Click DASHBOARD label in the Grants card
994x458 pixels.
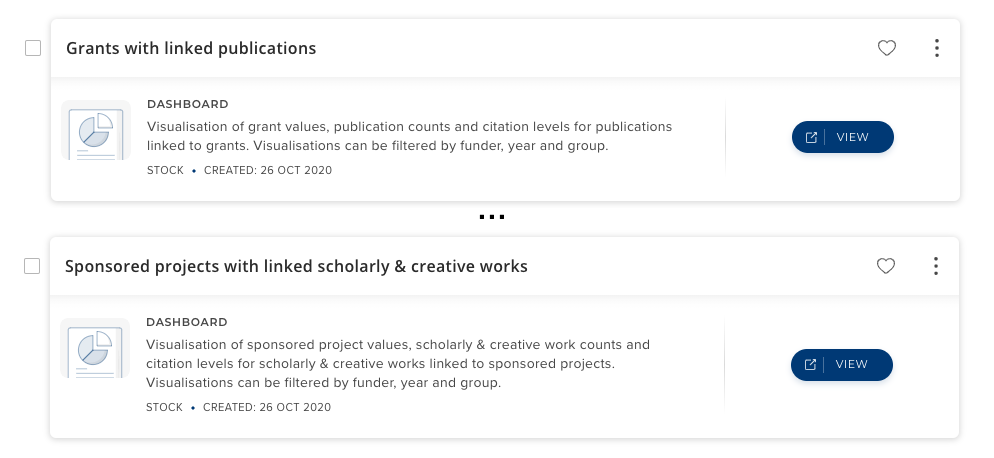(x=188, y=104)
